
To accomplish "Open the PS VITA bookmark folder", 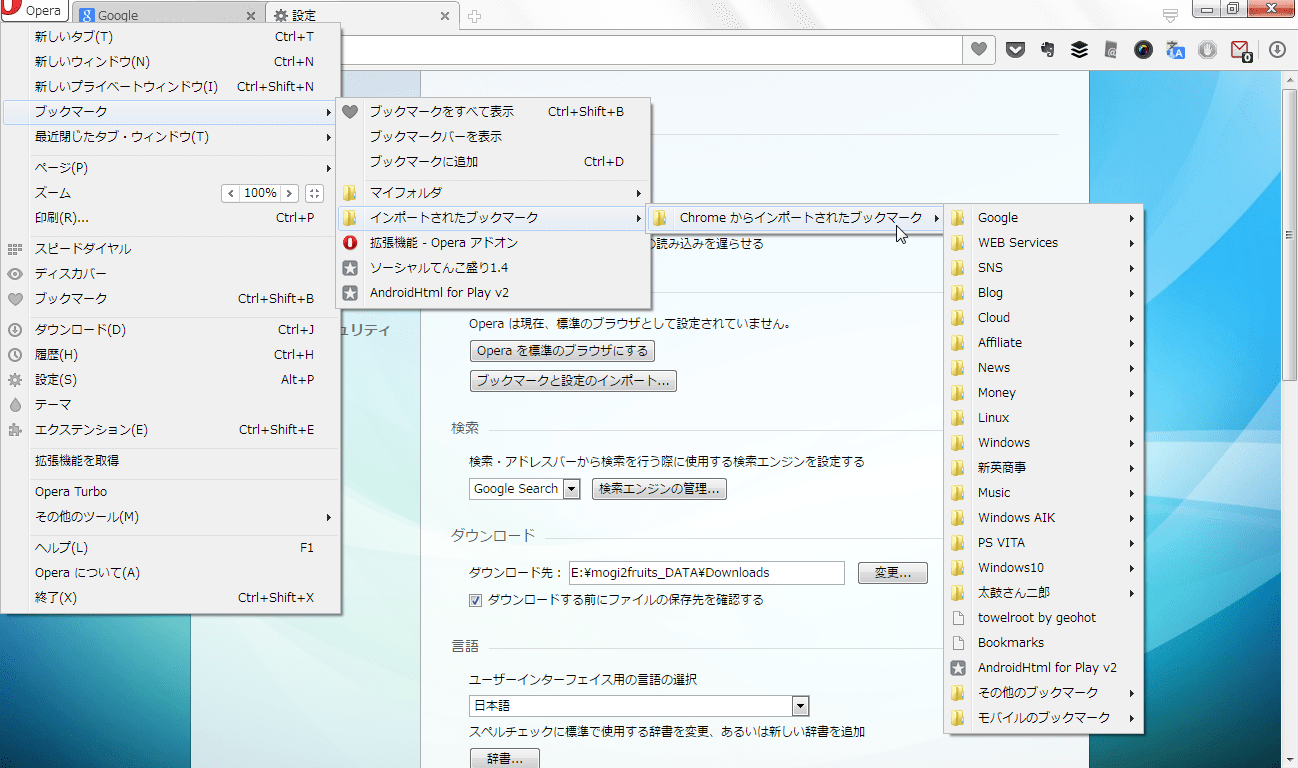I will tap(1044, 543).
